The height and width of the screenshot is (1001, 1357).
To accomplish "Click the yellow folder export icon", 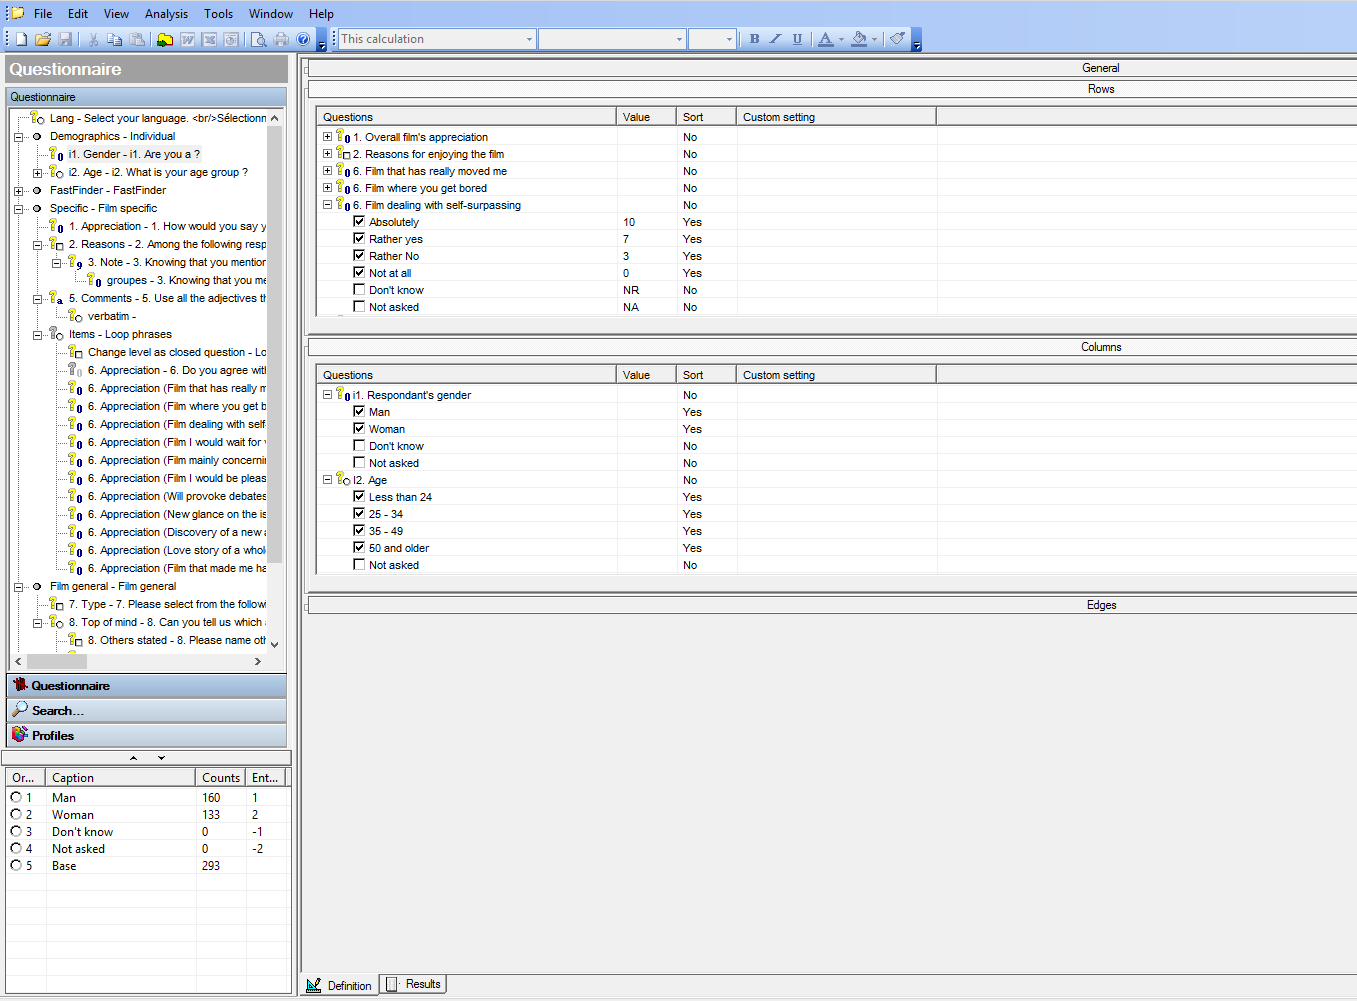I will (x=165, y=39).
